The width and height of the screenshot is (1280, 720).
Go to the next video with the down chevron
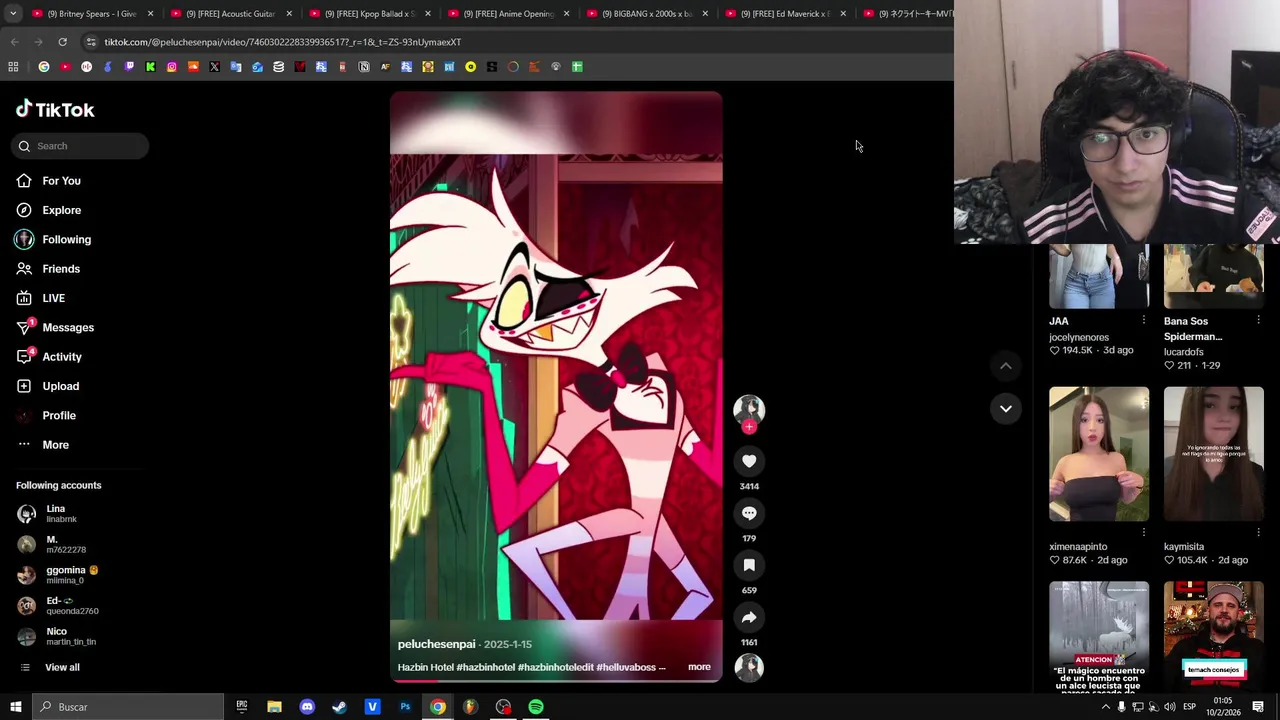(1006, 408)
